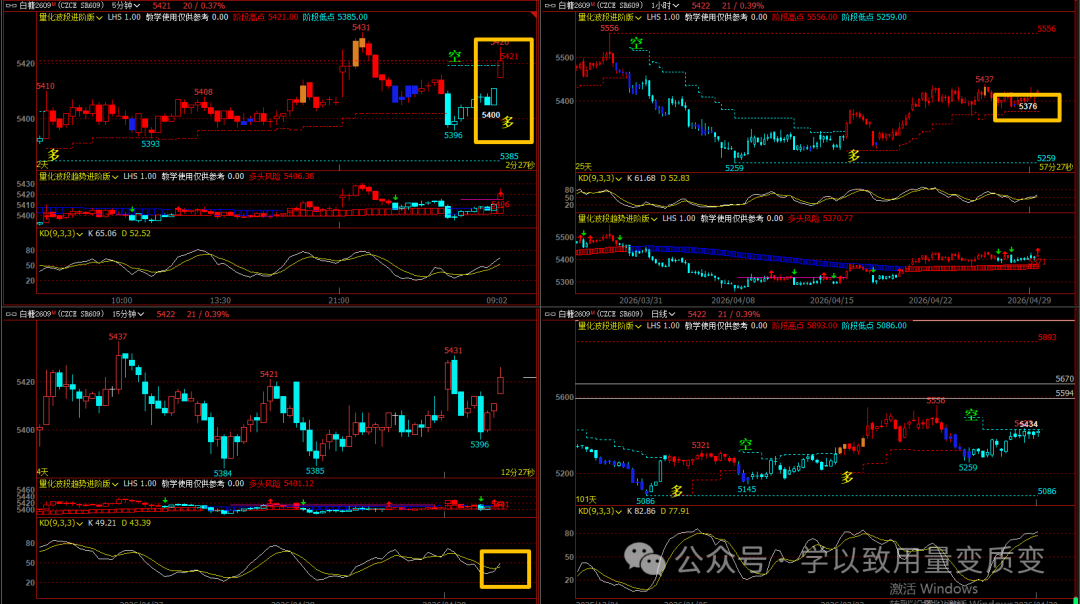
Task: Expand 量化波段进阶版 indicator menu in 5分钟 panel
Action: tap(71, 17)
